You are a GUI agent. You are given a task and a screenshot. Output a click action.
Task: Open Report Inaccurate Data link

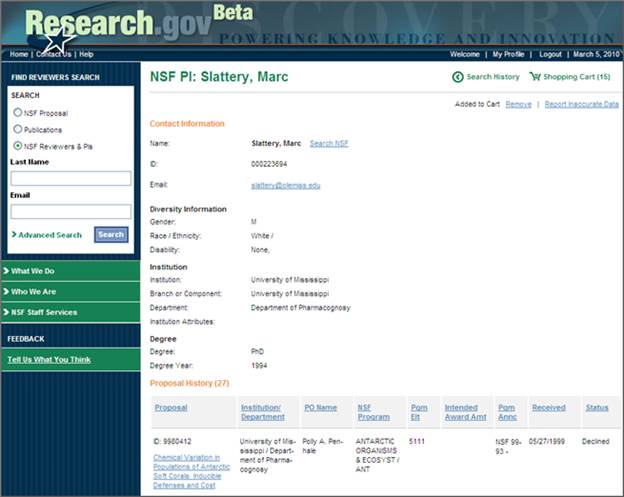[581, 104]
